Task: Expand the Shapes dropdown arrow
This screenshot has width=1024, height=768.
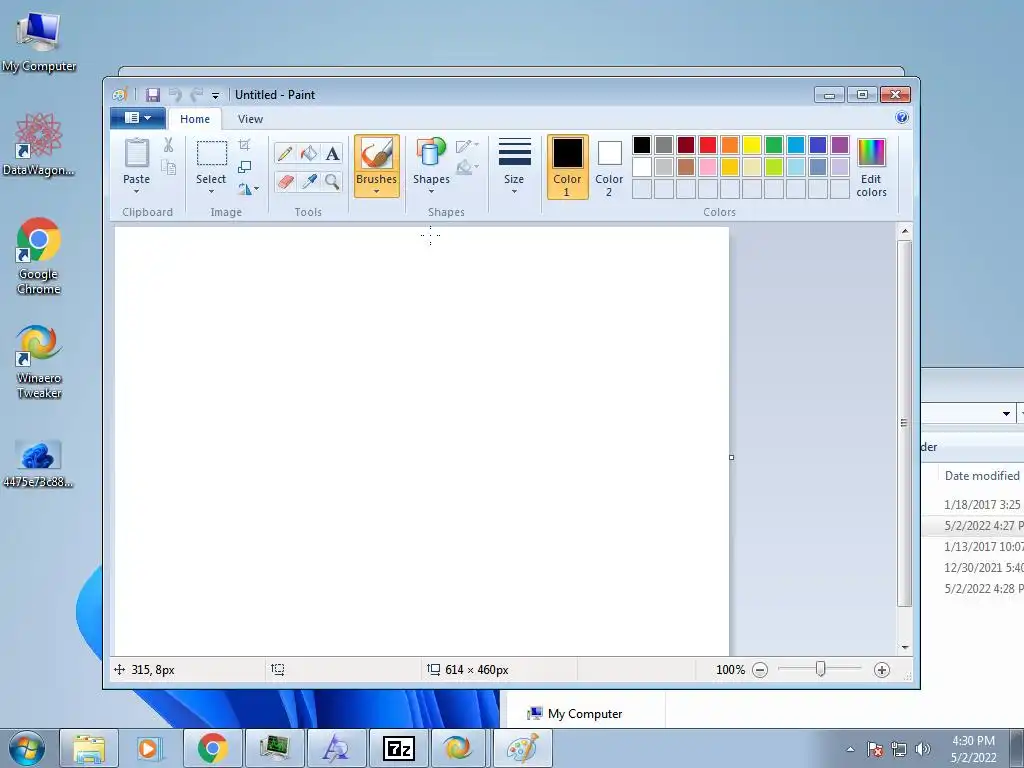Action: [x=431, y=192]
